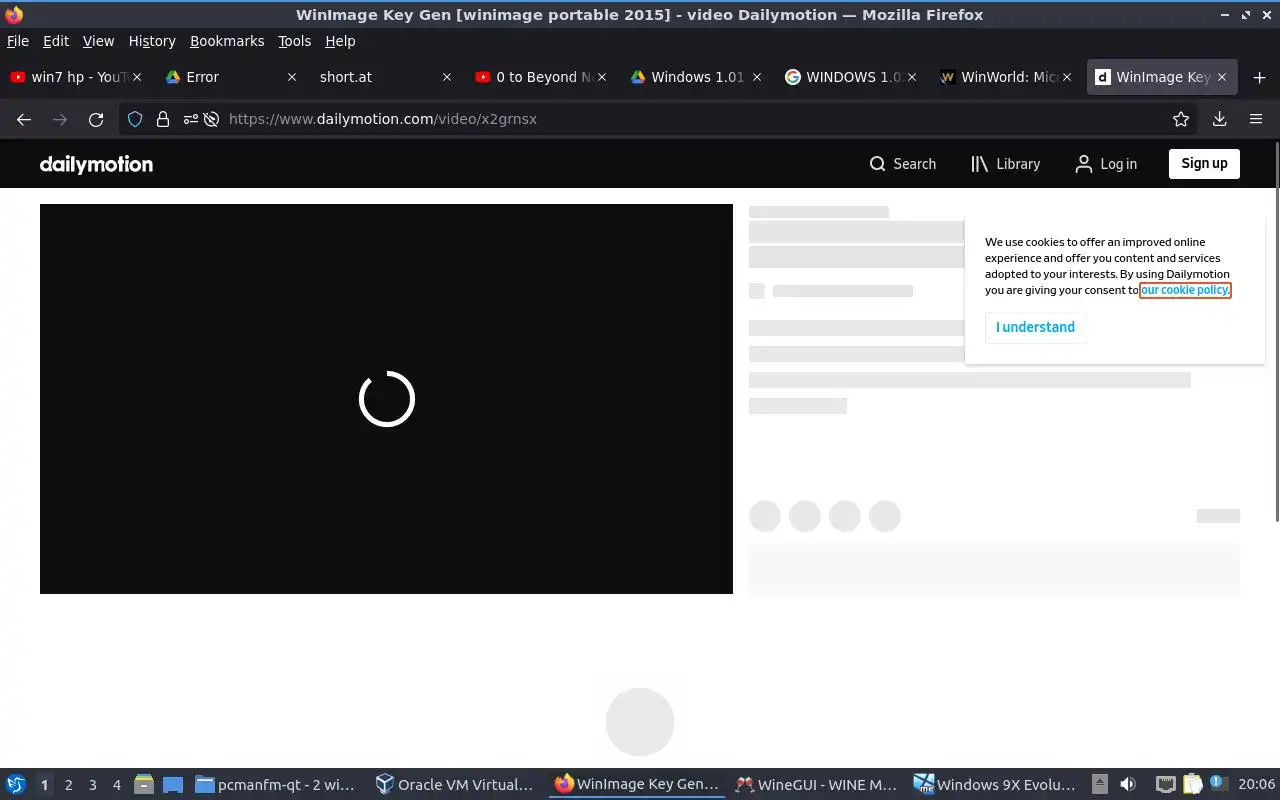The image size is (1280, 800).
Task: Close the 'win7 hp' tab
Action: [x=137, y=77]
